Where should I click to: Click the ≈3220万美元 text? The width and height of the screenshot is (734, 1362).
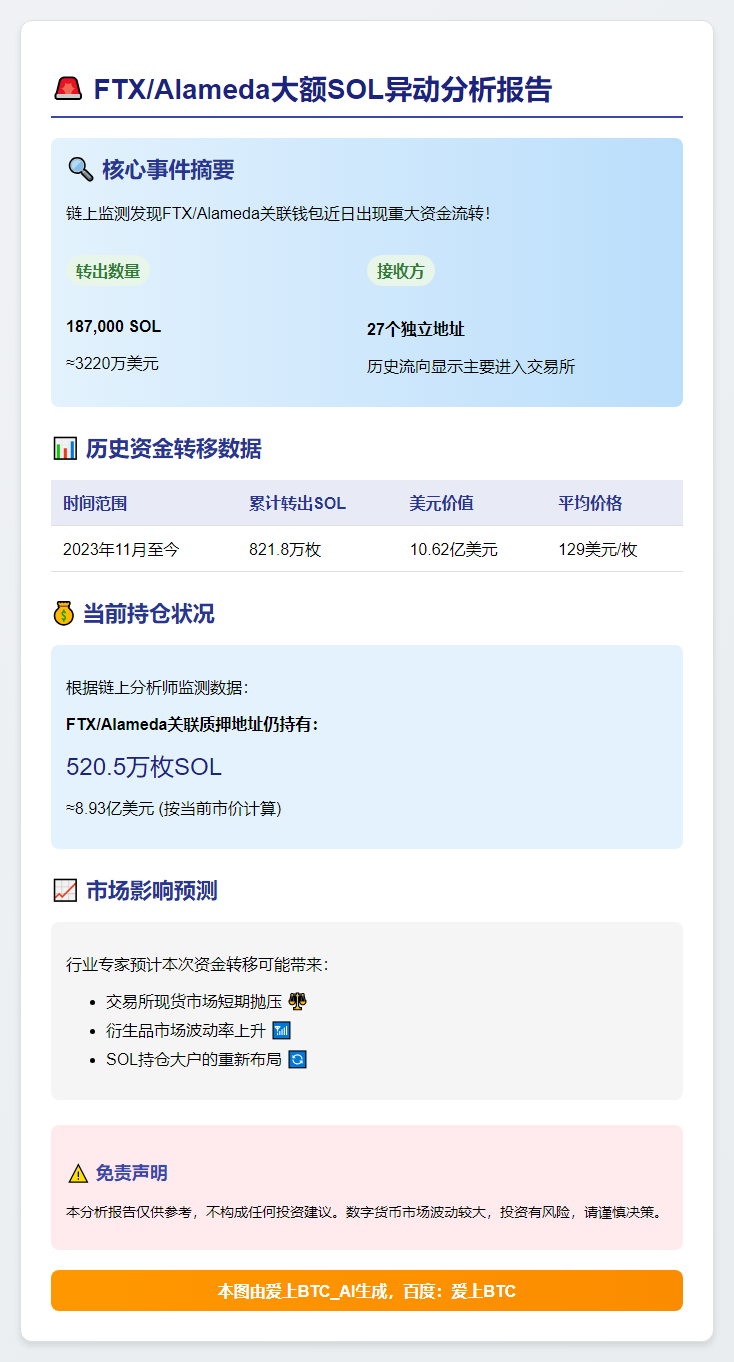[112, 363]
